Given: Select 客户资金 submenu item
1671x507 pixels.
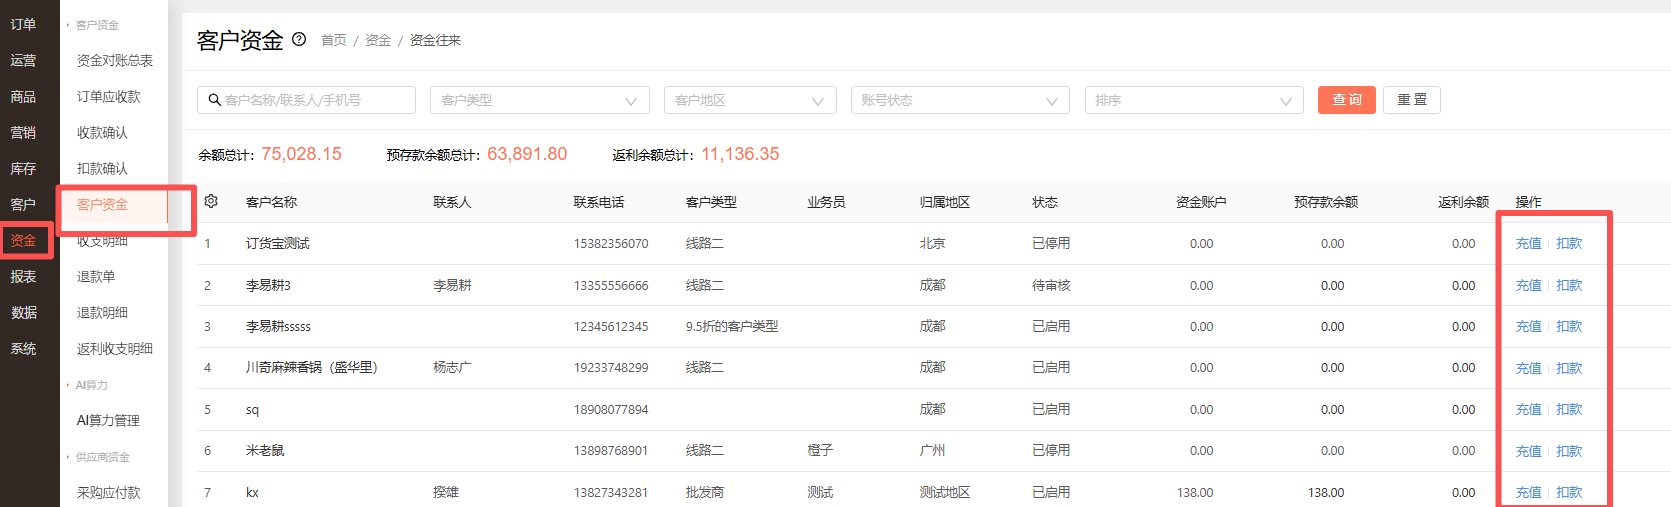Looking at the screenshot, I should pyautogui.click(x=102, y=205).
